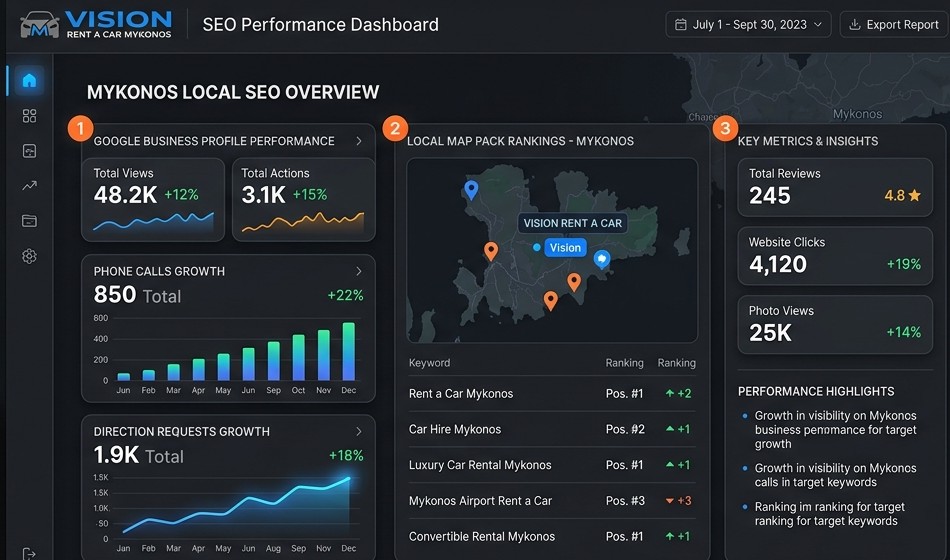Click the red +3 change for Mykonos Airport

tap(679, 501)
